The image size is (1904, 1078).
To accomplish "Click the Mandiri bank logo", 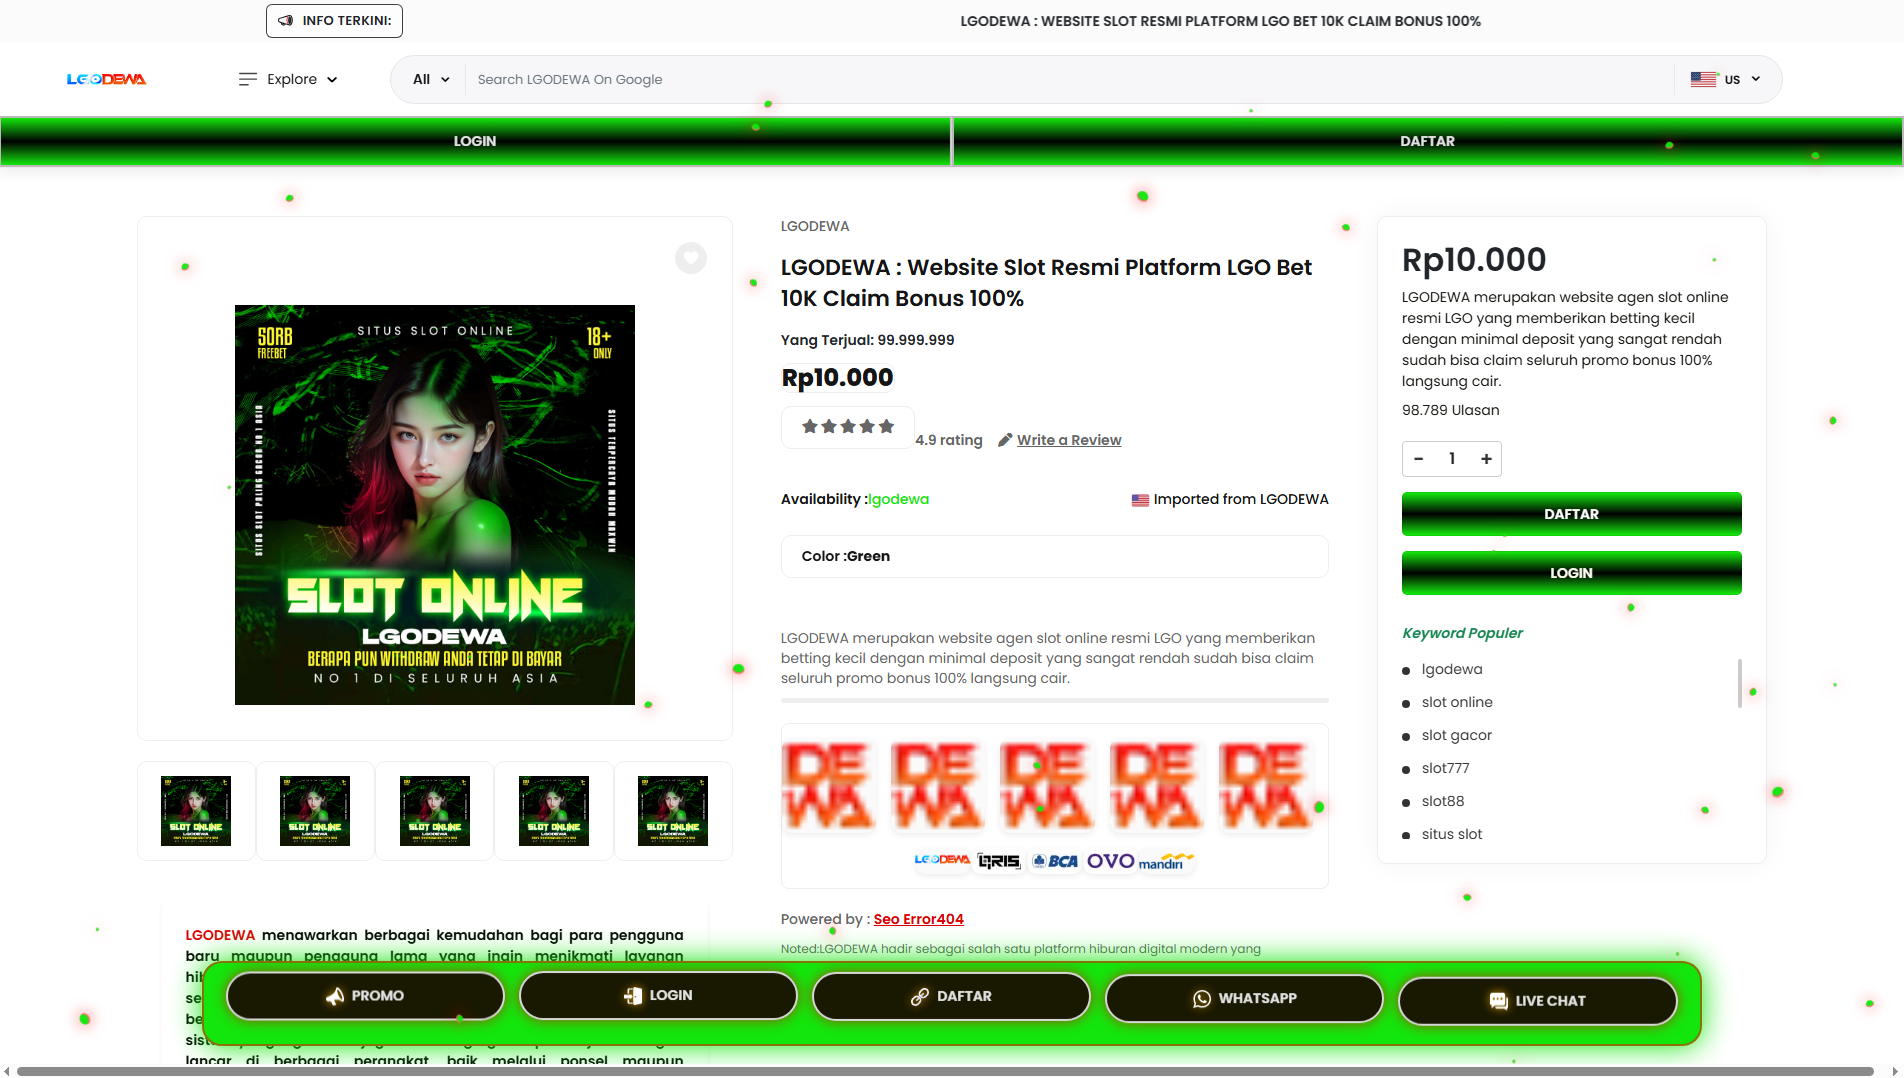I will (x=1166, y=861).
